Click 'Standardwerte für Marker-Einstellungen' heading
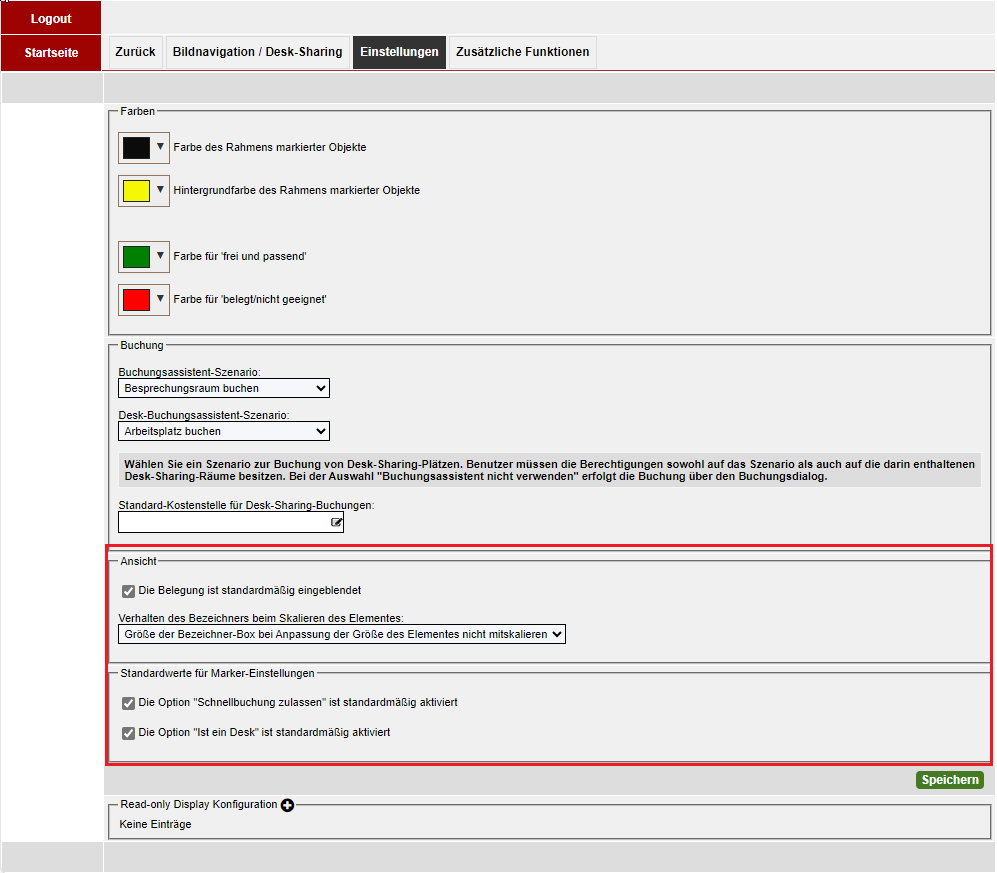 (x=217, y=673)
